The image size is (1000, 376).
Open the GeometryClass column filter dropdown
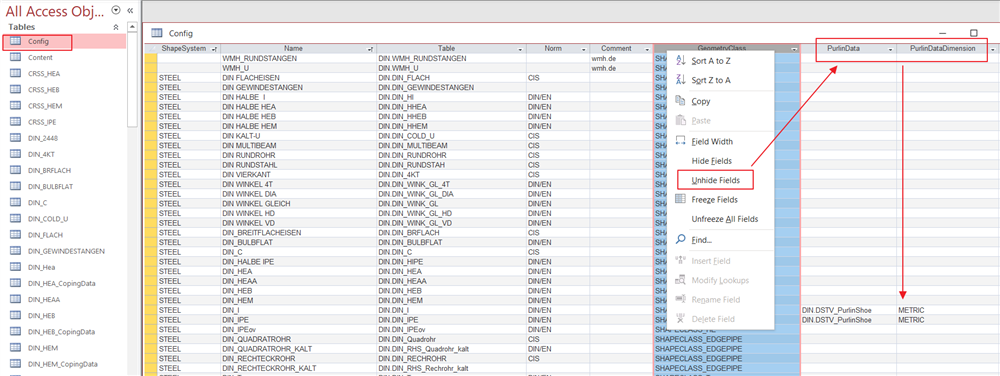[x=794, y=48]
